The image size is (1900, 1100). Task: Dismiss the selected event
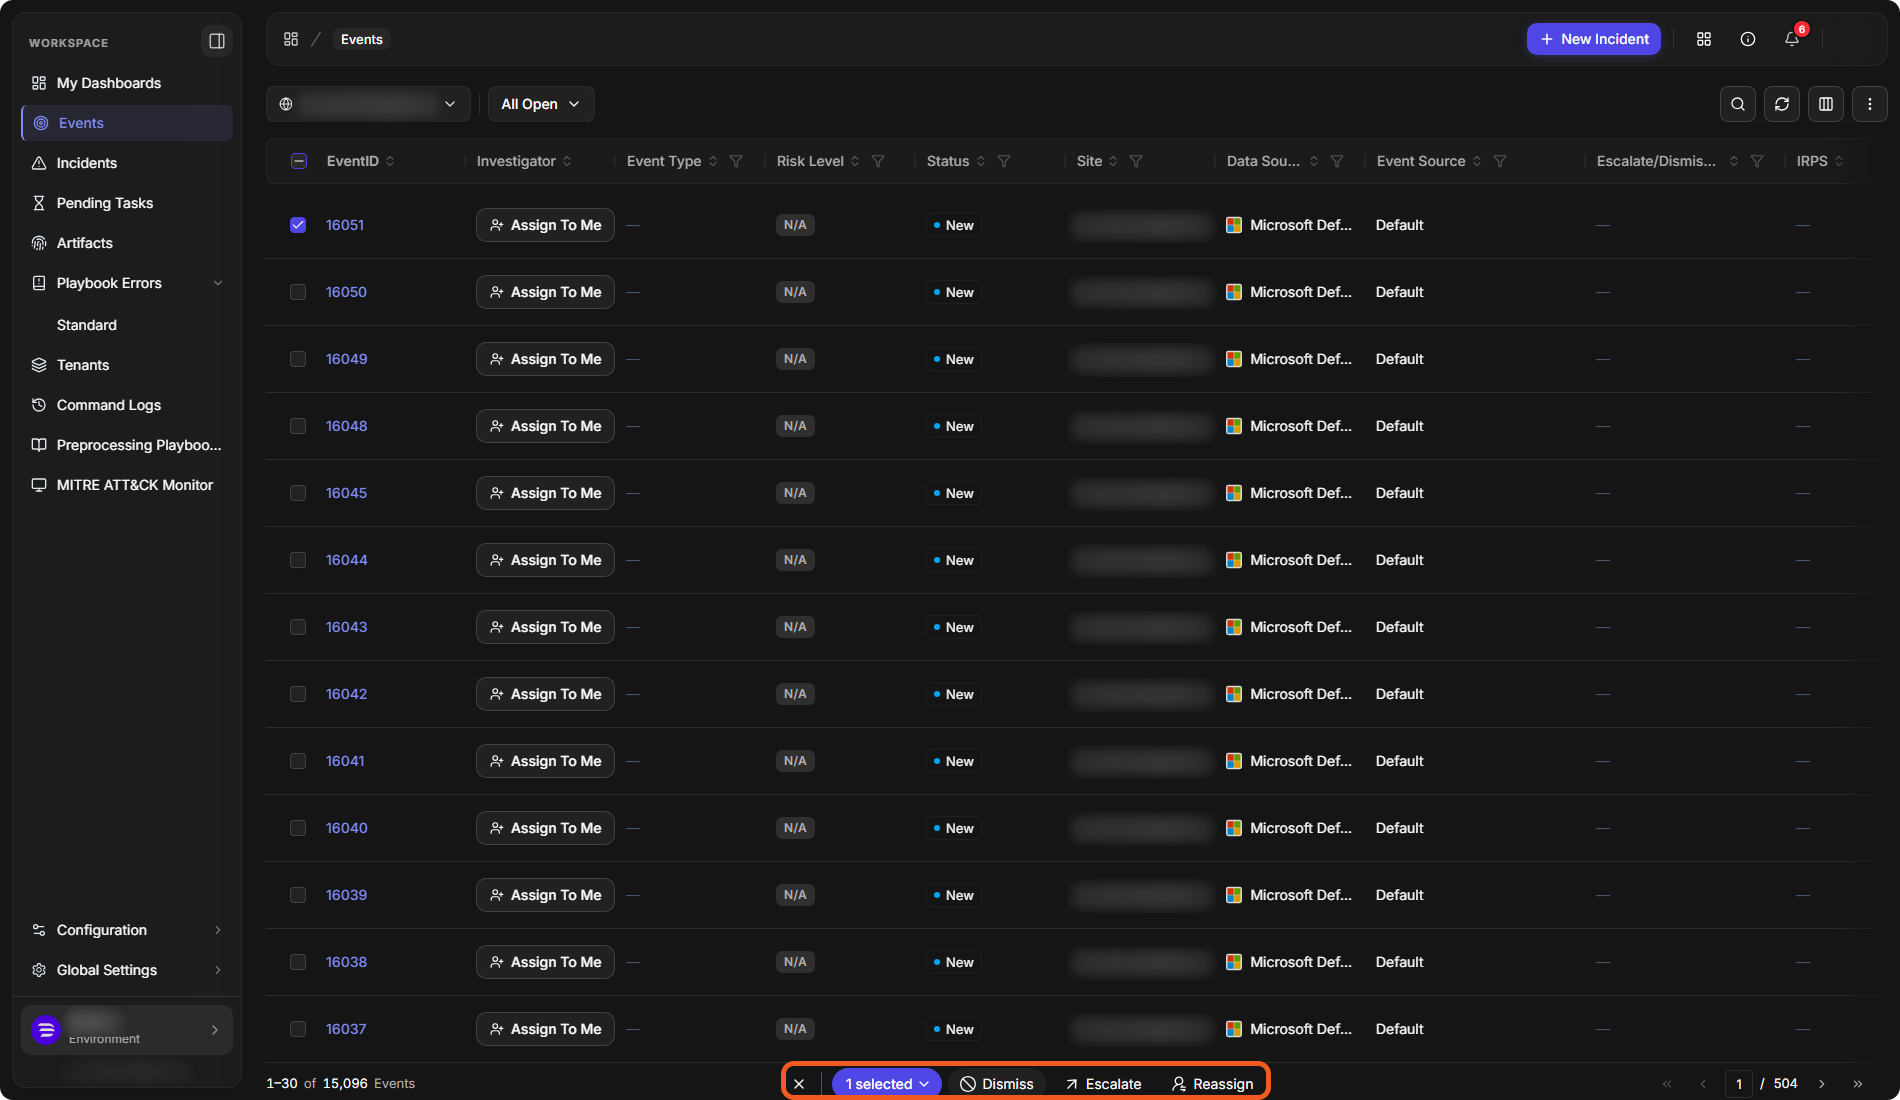pos(997,1084)
